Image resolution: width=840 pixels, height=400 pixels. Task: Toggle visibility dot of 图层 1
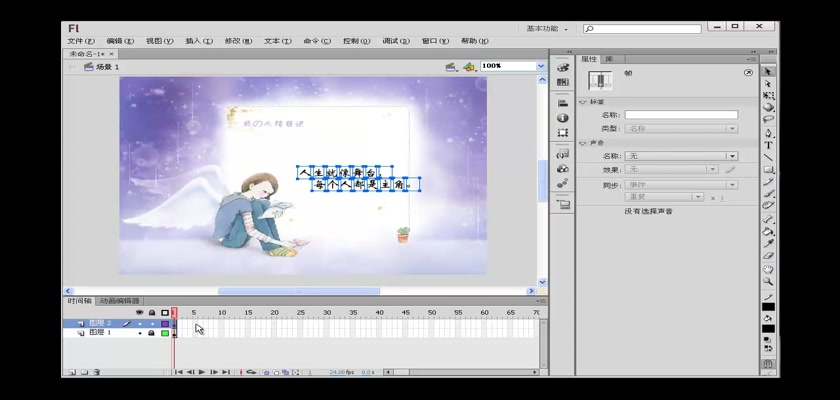(140, 333)
